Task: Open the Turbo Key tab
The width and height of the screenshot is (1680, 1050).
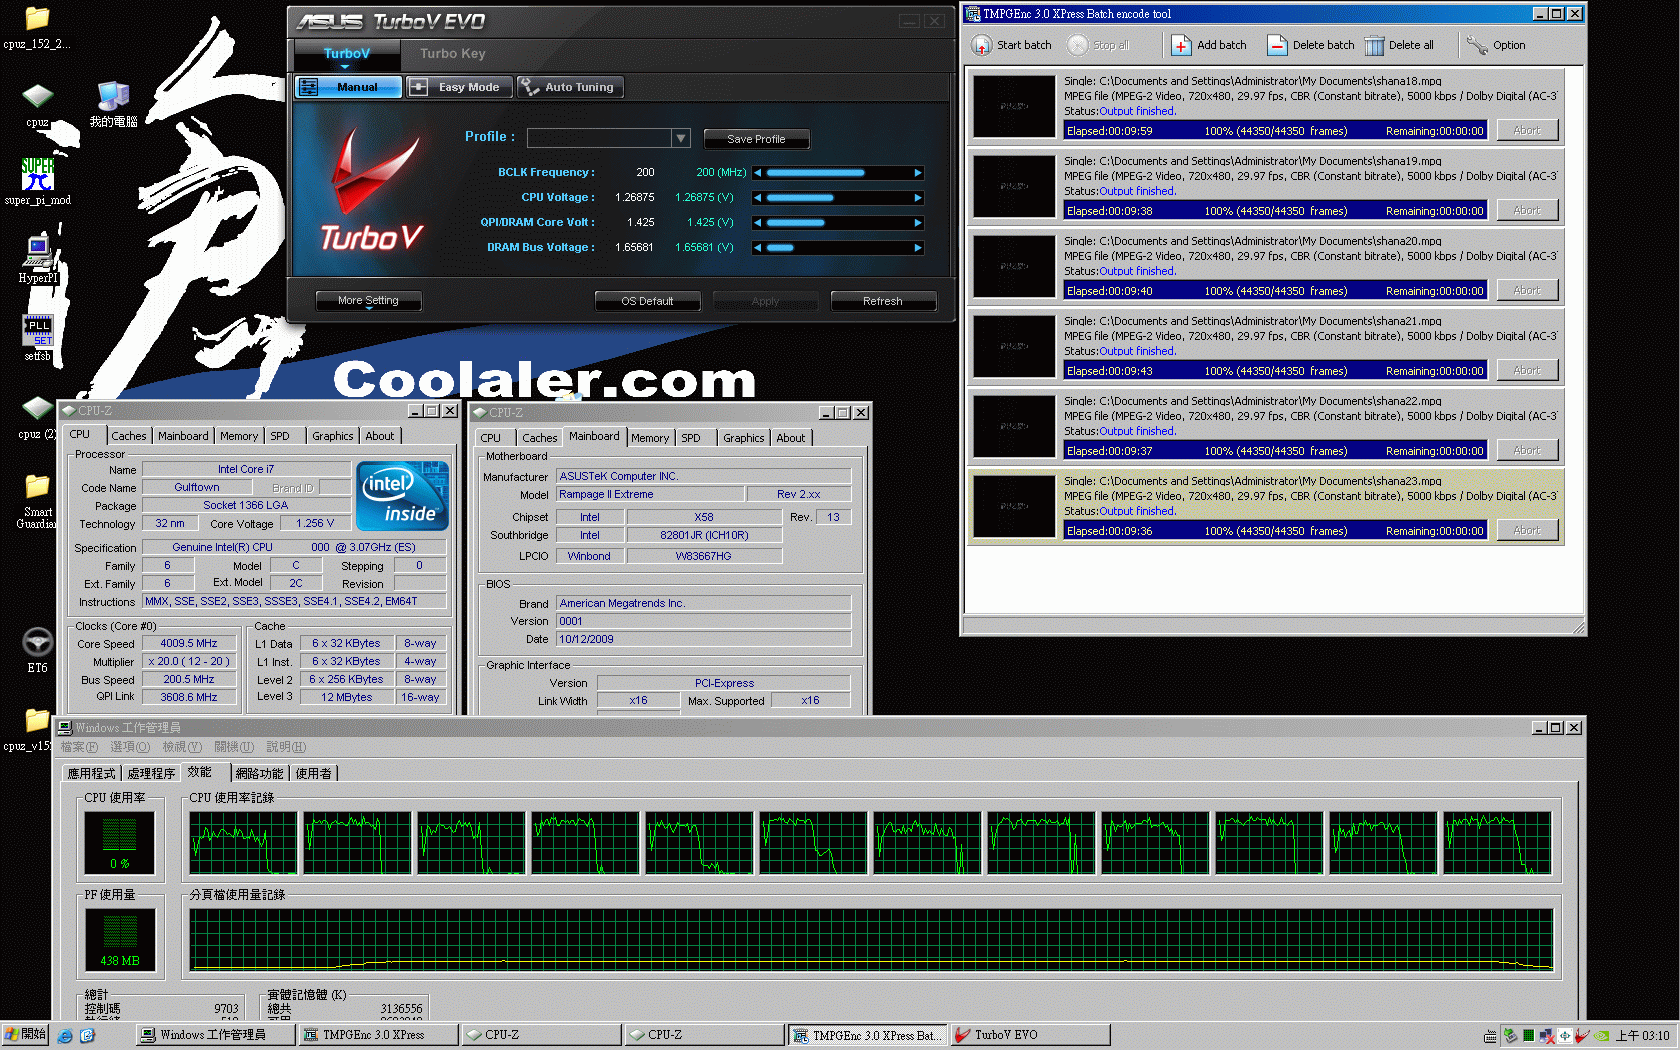Action: coord(452,54)
